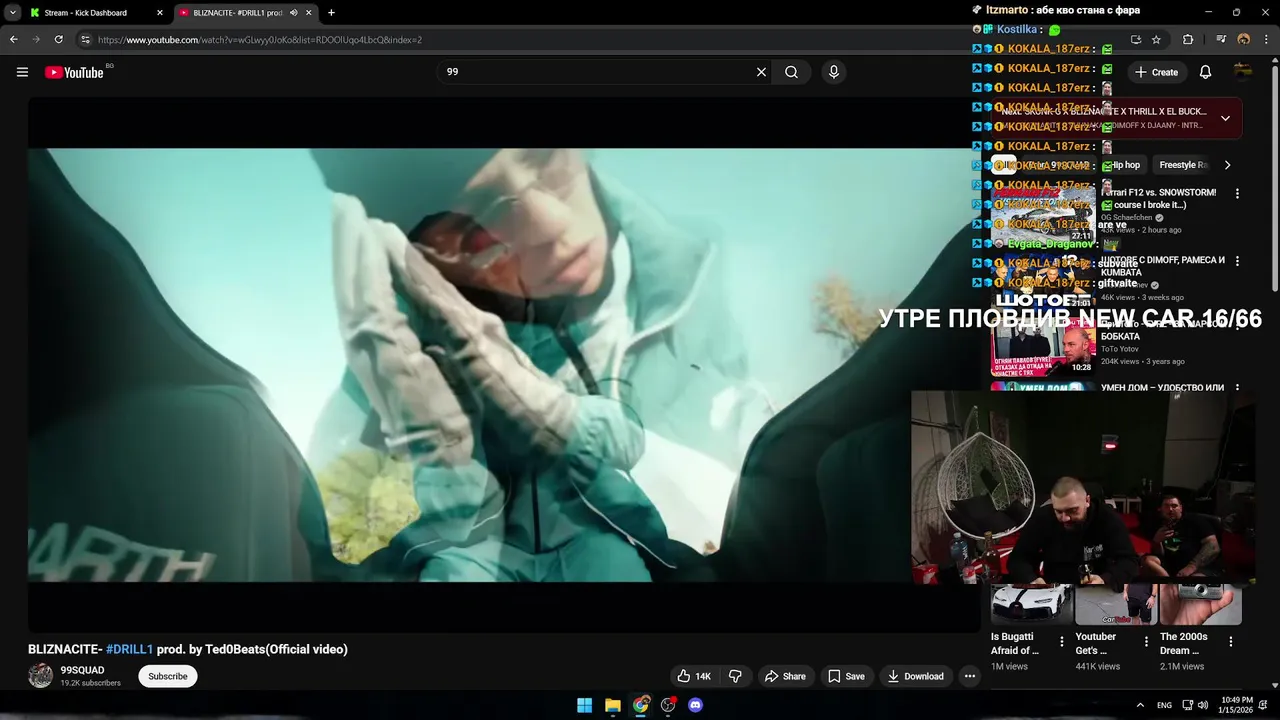Mute the tab via its speaker icon
This screenshot has width=1280, height=720.
(293, 13)
